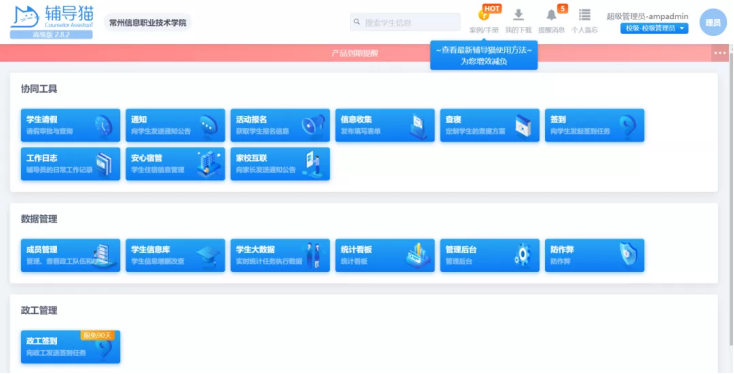Viewport: 734px width, 374px height.
Task: Open the 学生请假 tile
Action: [70, 125]
